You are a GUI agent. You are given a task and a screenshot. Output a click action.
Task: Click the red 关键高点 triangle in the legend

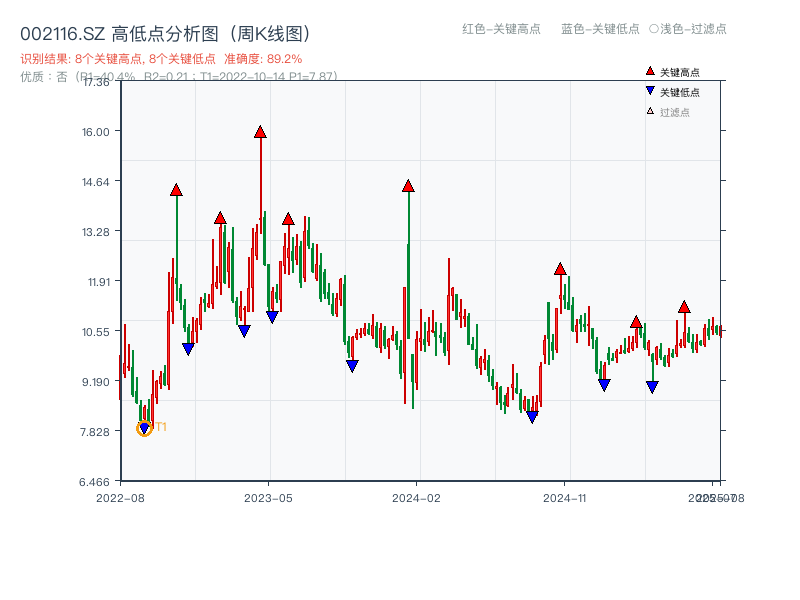pos(650,70)
